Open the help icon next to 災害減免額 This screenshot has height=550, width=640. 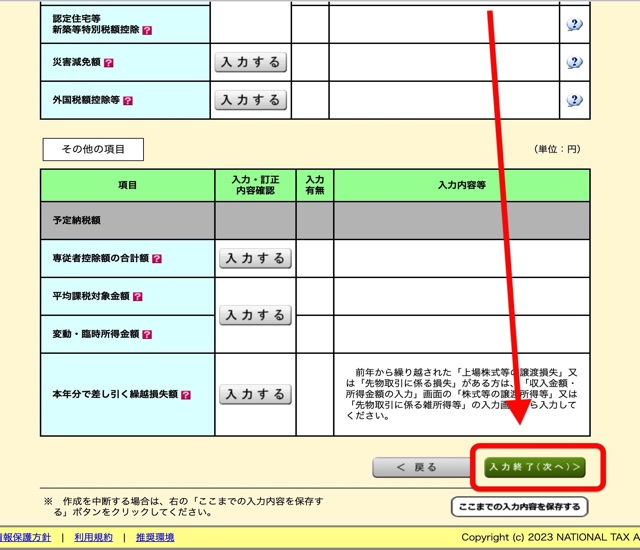(109, 63)
